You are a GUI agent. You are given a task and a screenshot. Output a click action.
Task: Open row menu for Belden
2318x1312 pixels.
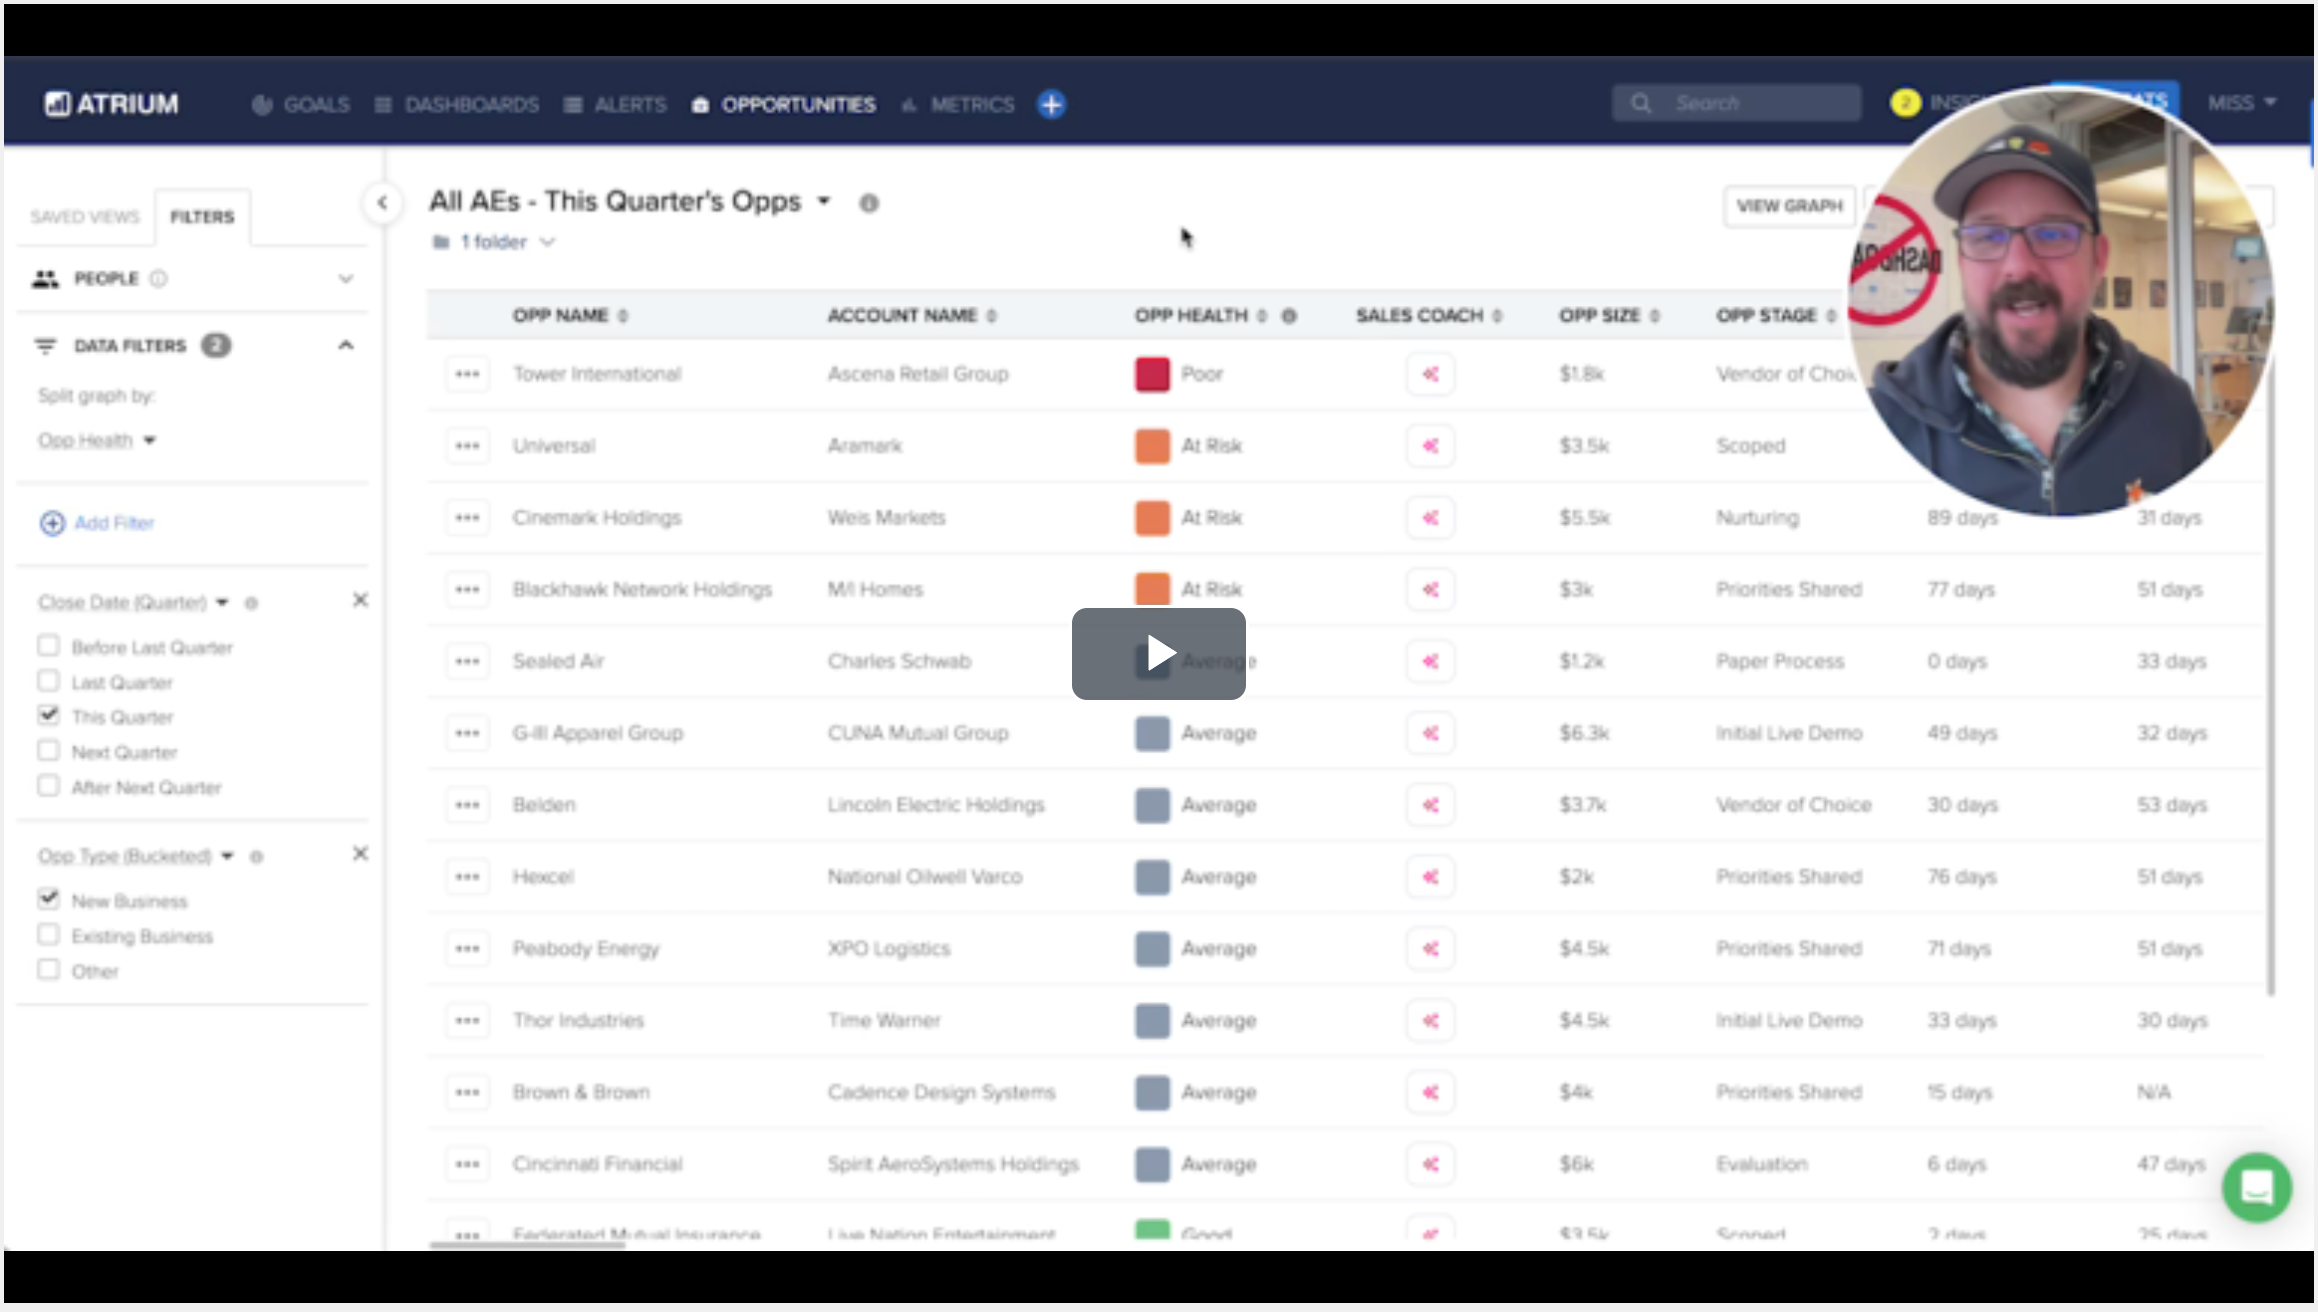467,805
